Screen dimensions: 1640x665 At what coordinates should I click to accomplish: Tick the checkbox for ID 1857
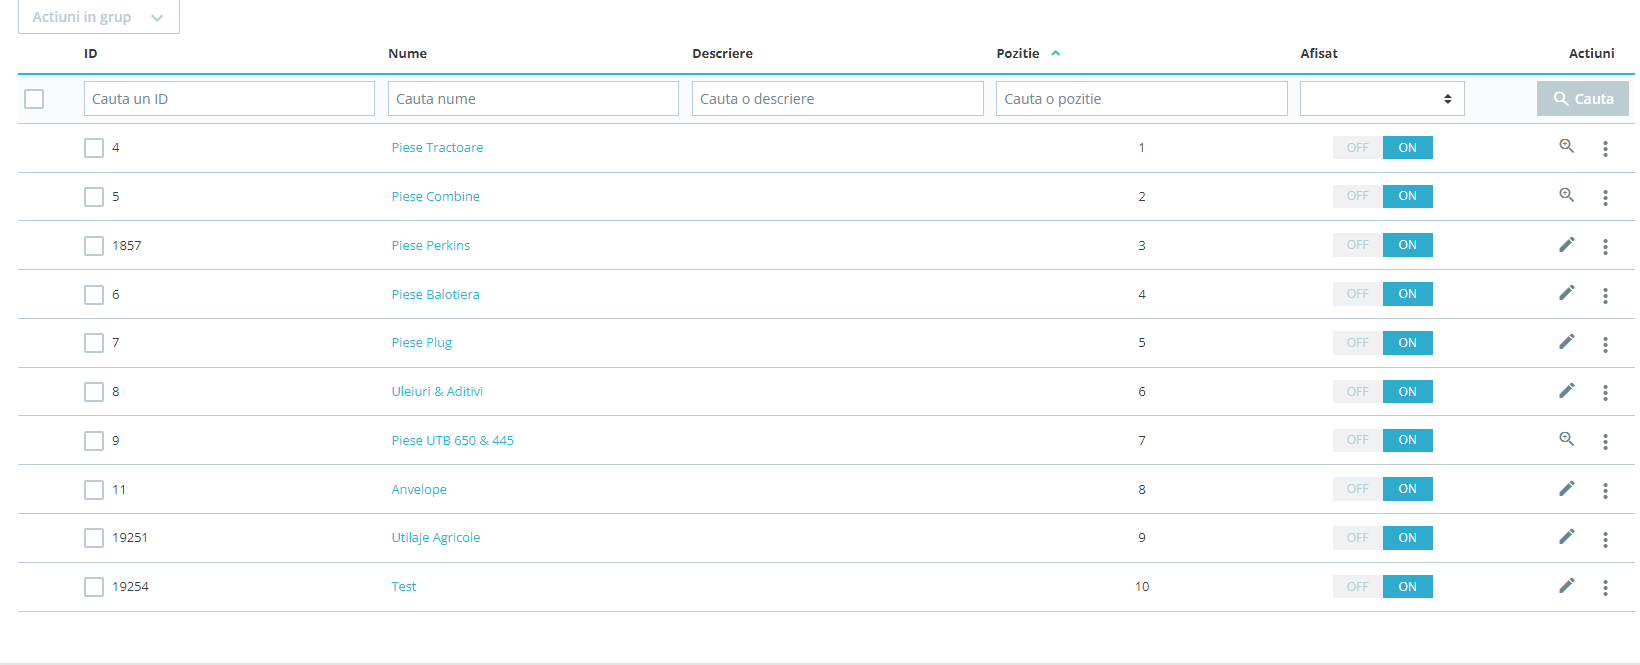[94, 246]
